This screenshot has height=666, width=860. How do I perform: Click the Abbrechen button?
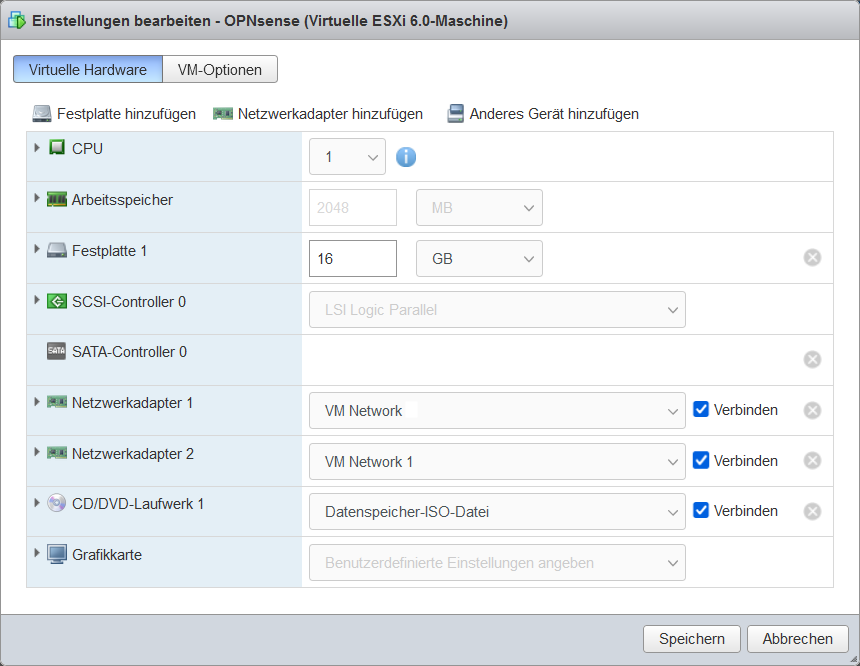coord(797,639)
